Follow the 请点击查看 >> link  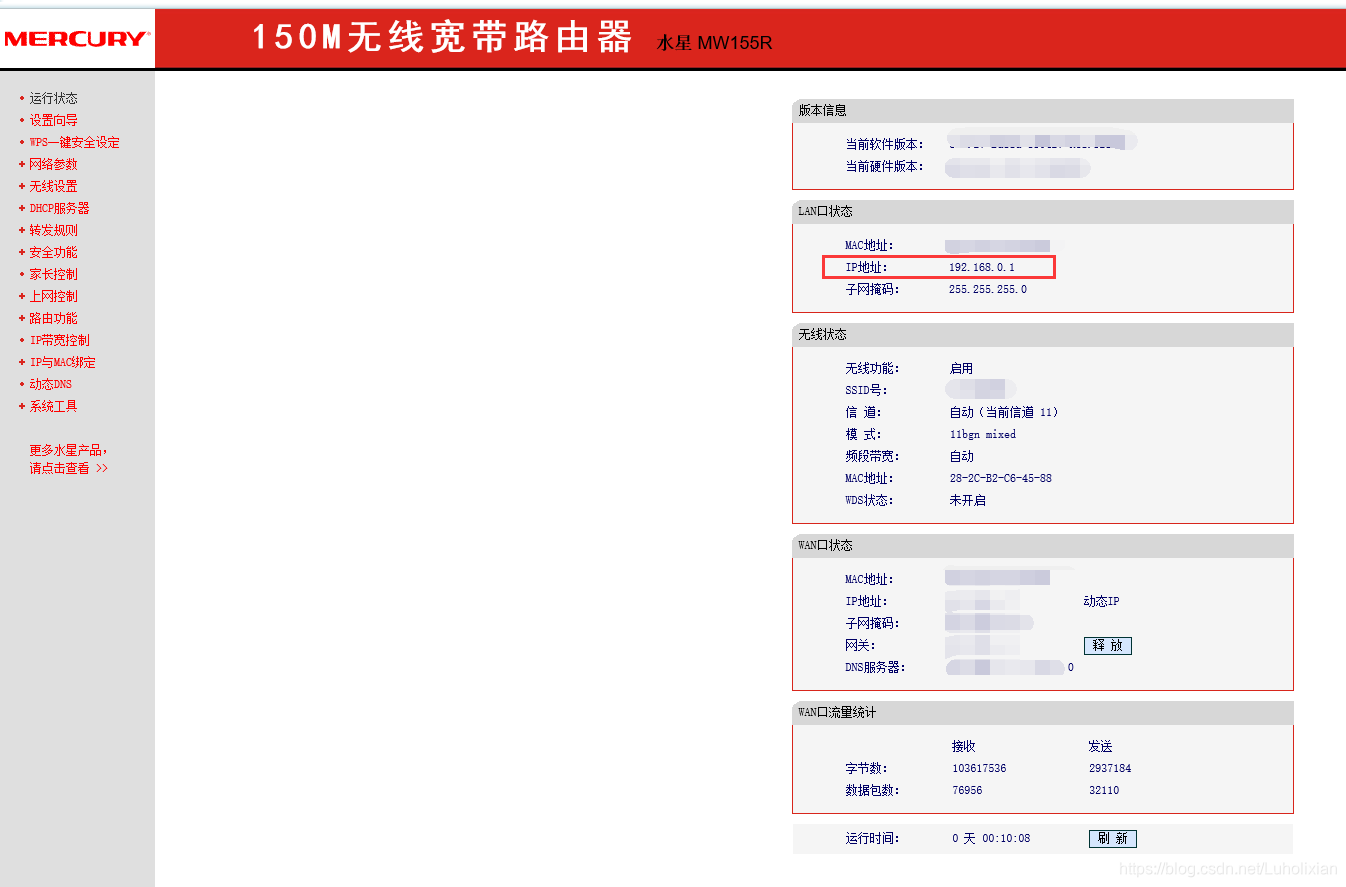click(x=68, y=468)
